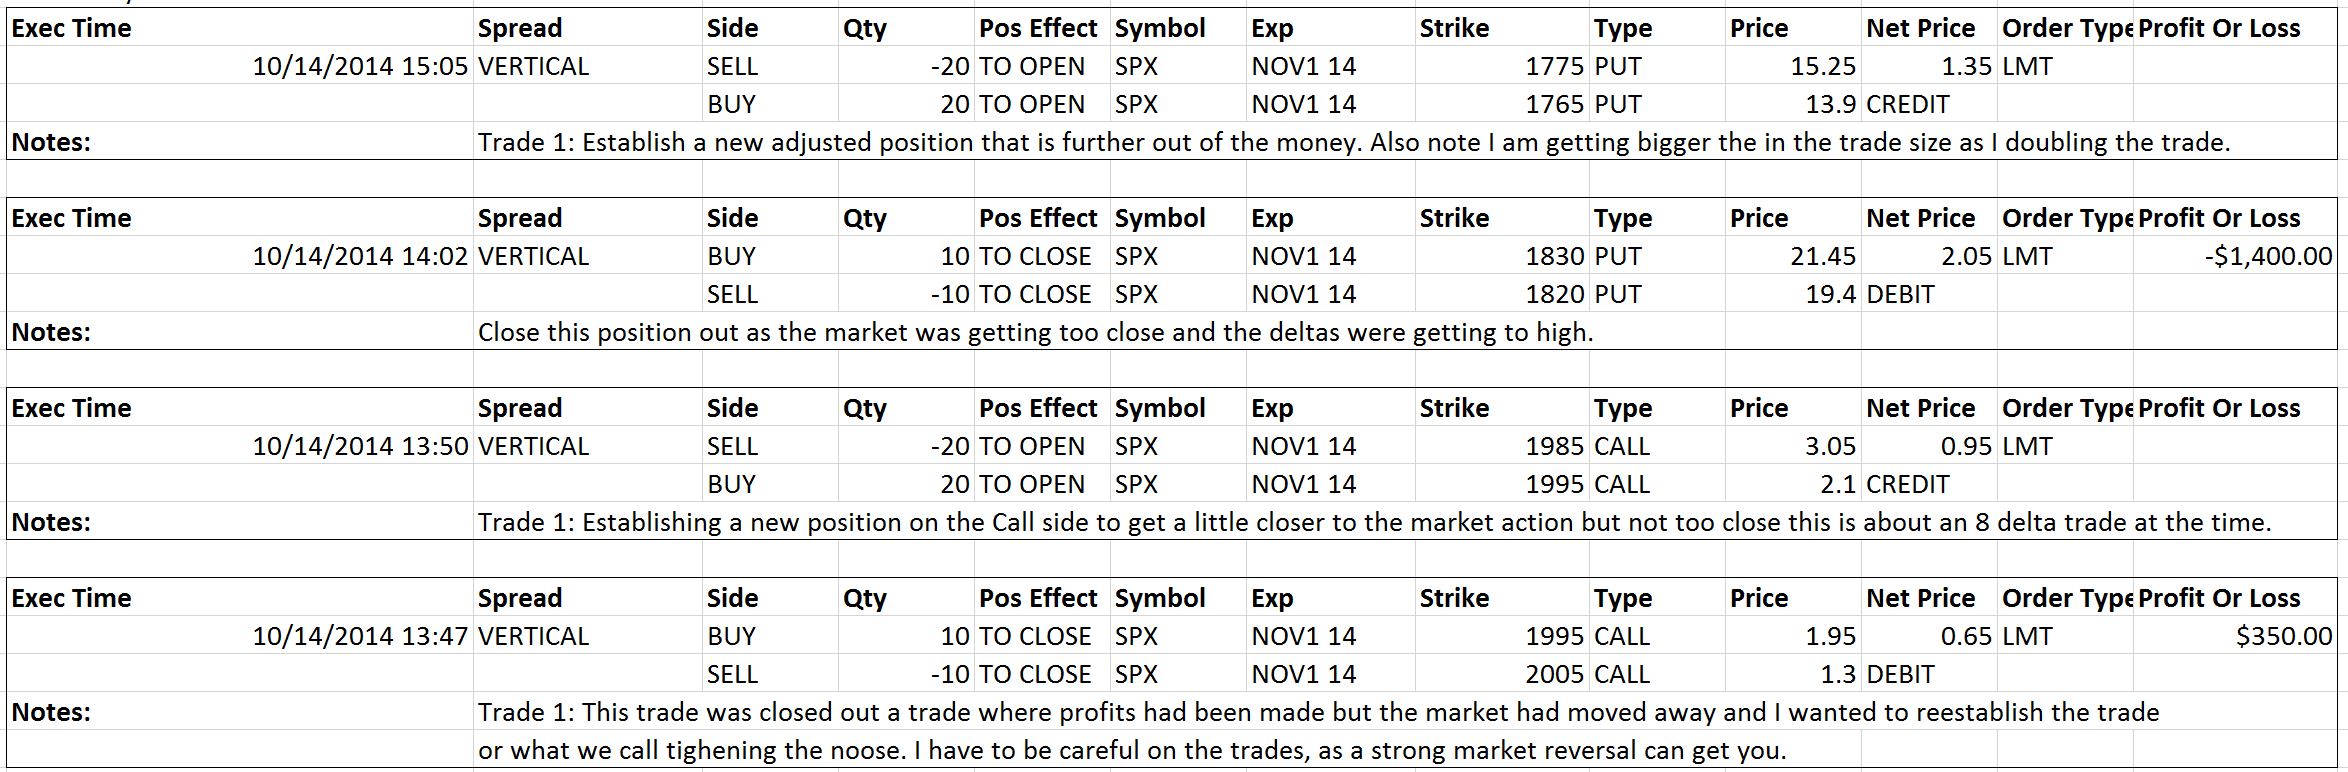Viewport: 2348px width, 772px height.
Task: Click the 10/14/2014 15:05 exec time cell
Action: [240, 66]
